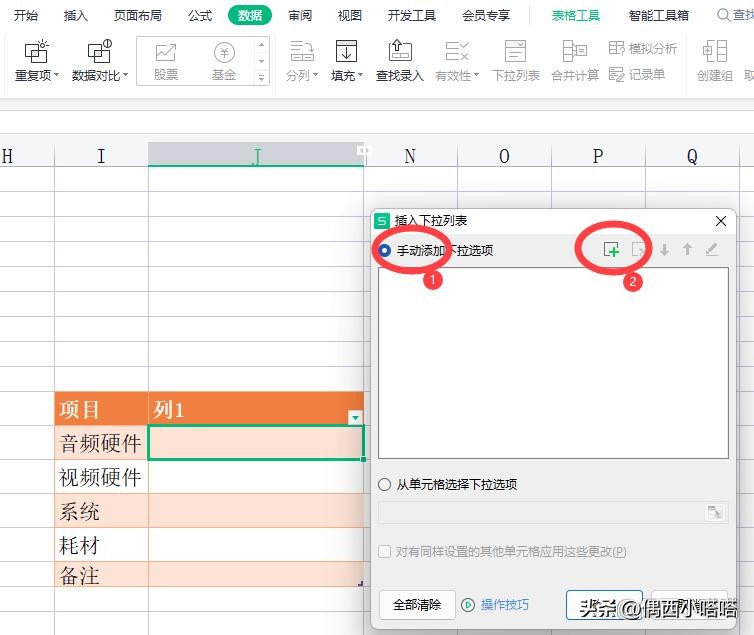The height and width of the screenshot is (635, 754).
Task: Expand the 重复项 dropdown arrow
Action: click(56, 75)
